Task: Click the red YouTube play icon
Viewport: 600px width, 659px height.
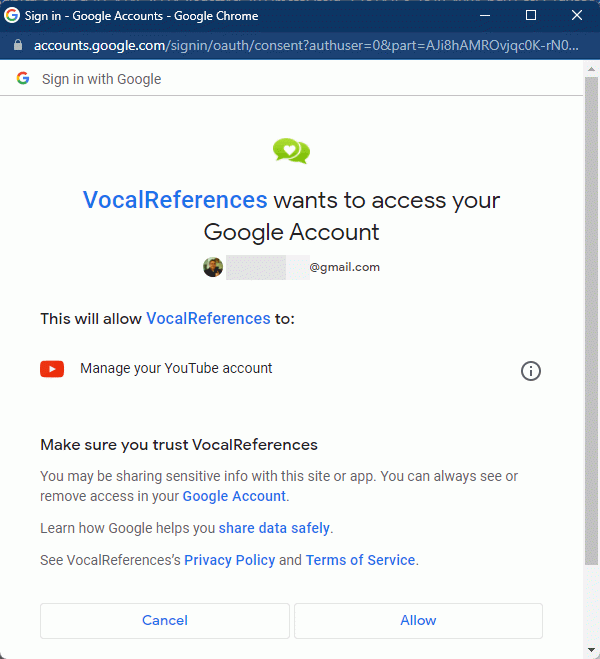Action: pos(52,369)
